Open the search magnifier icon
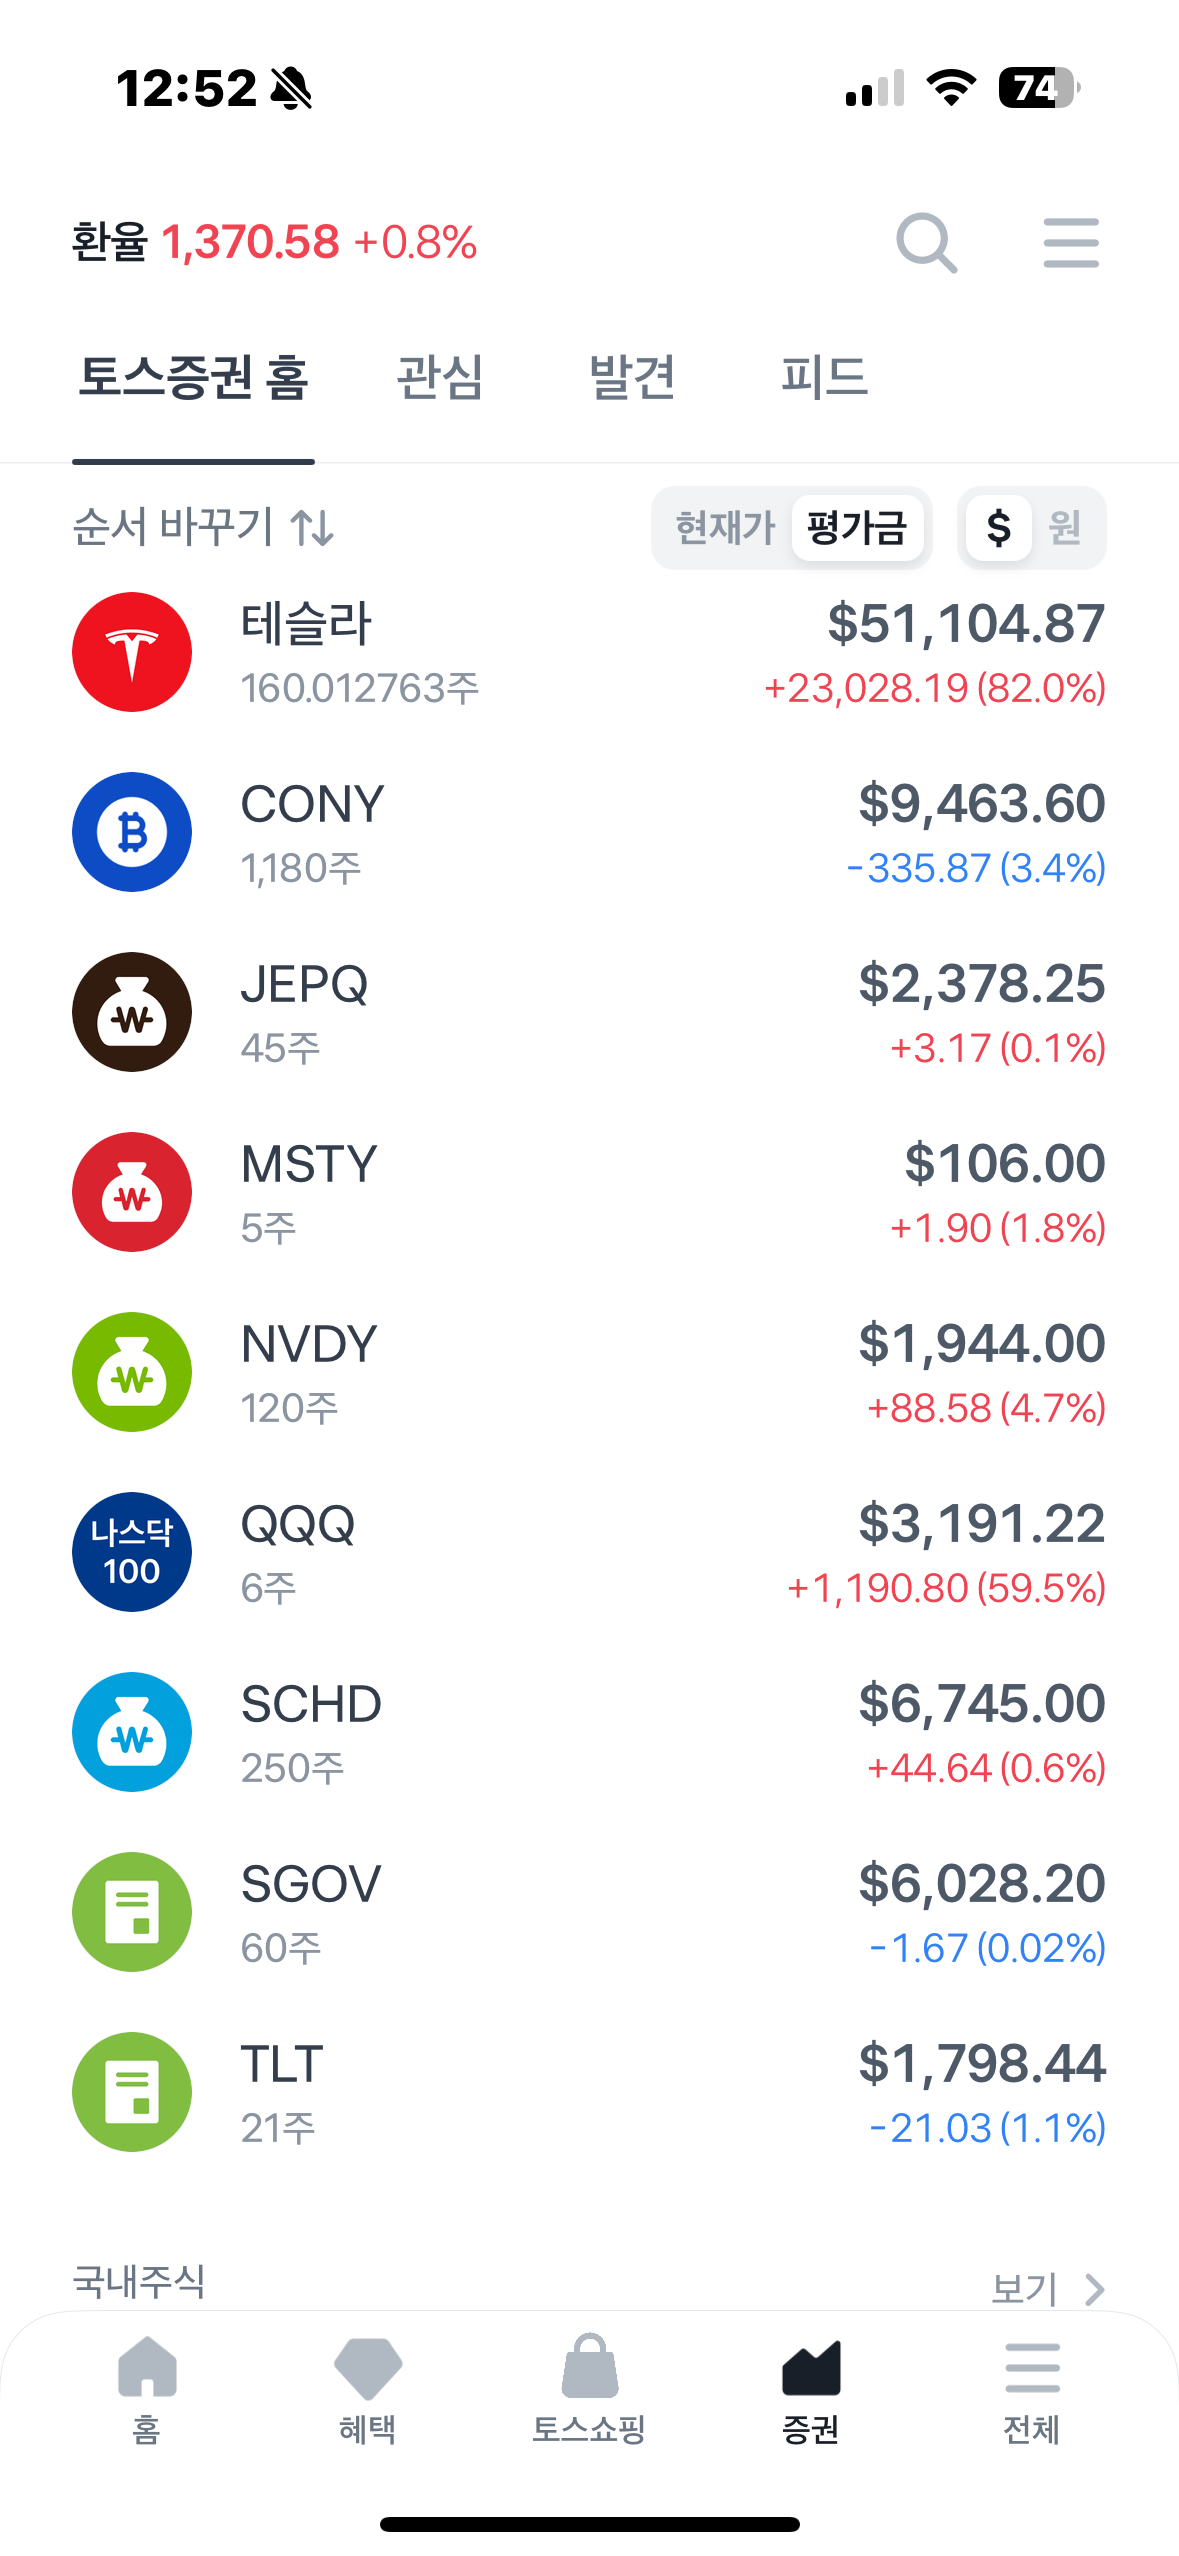 [x=926, y=242]
